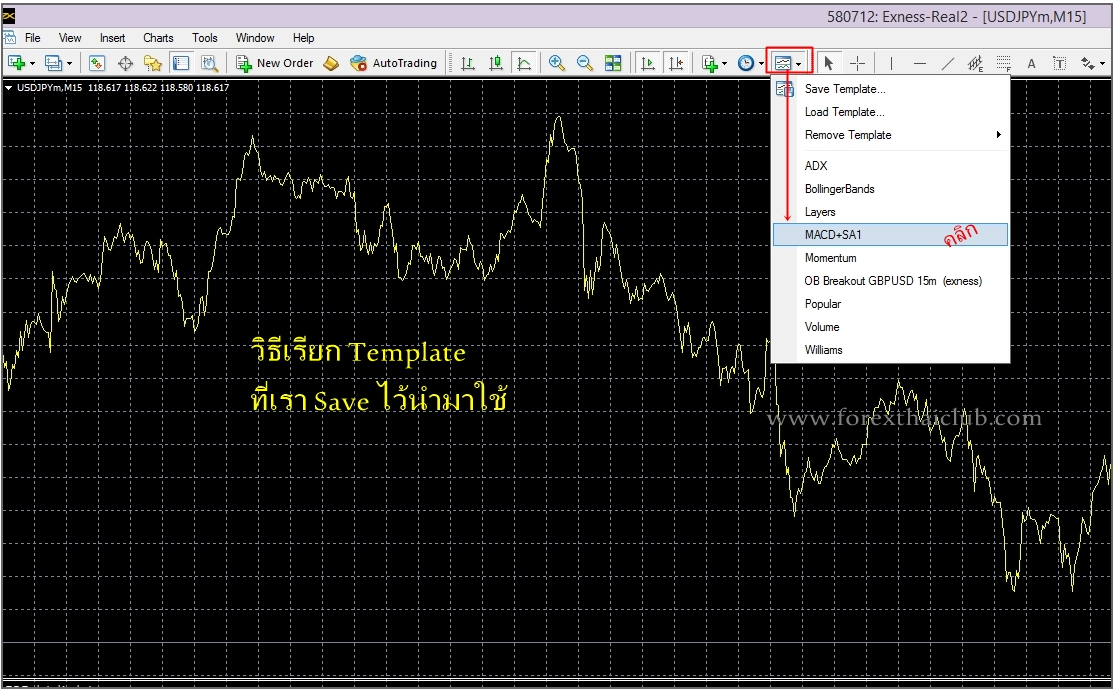The image size is (1118, 694).
Task: Click the Arrows objects icon
Action: [1088, 63]
